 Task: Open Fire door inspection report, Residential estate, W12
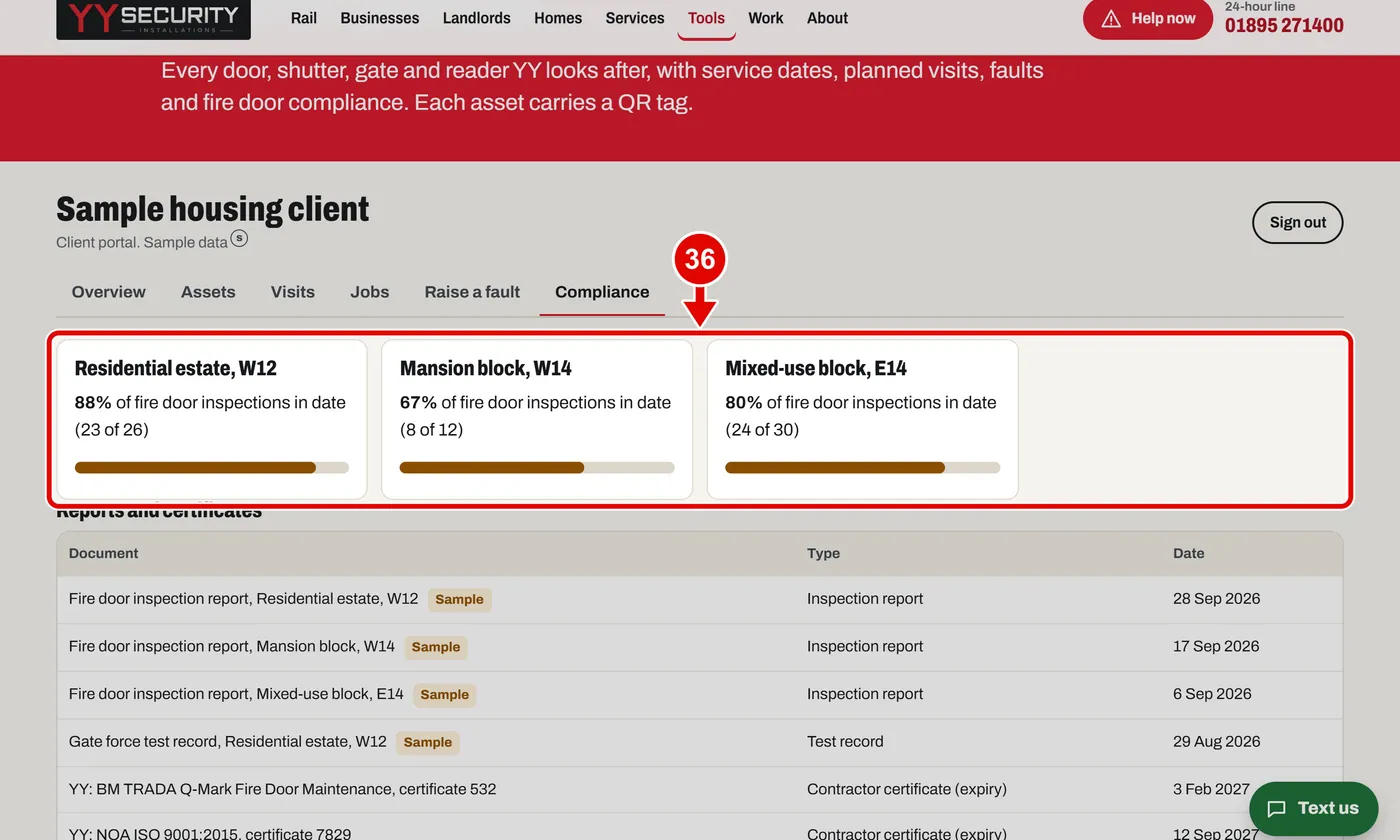(244, 599)
